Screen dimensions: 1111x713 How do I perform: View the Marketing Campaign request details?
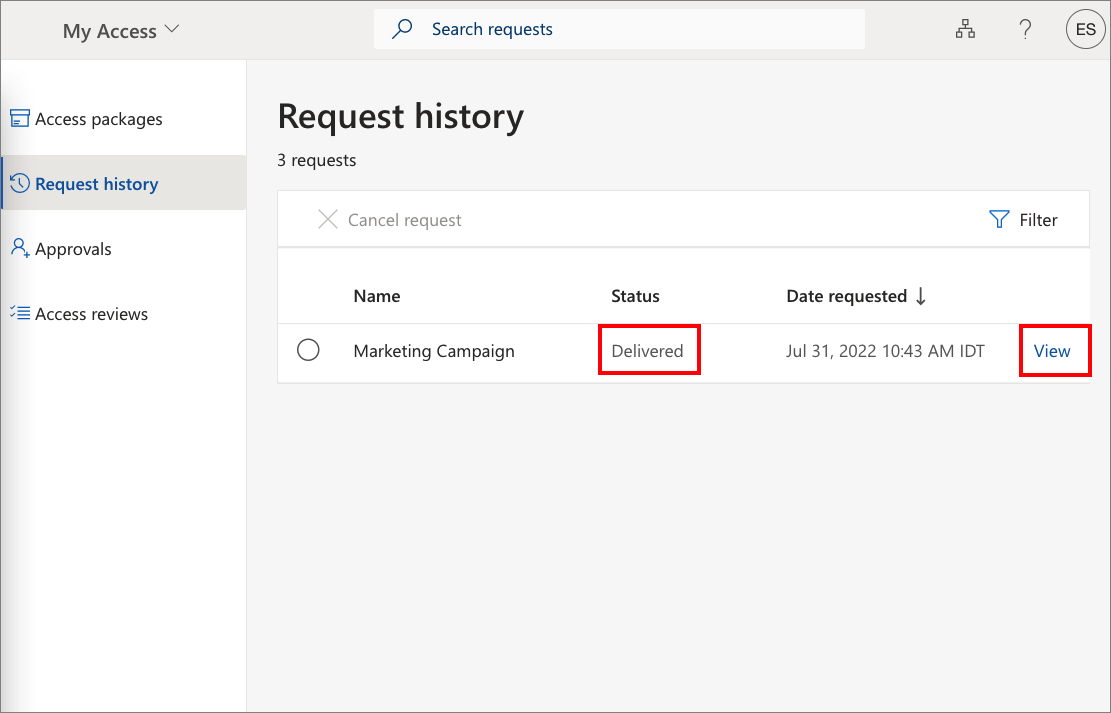point(1052,351)
